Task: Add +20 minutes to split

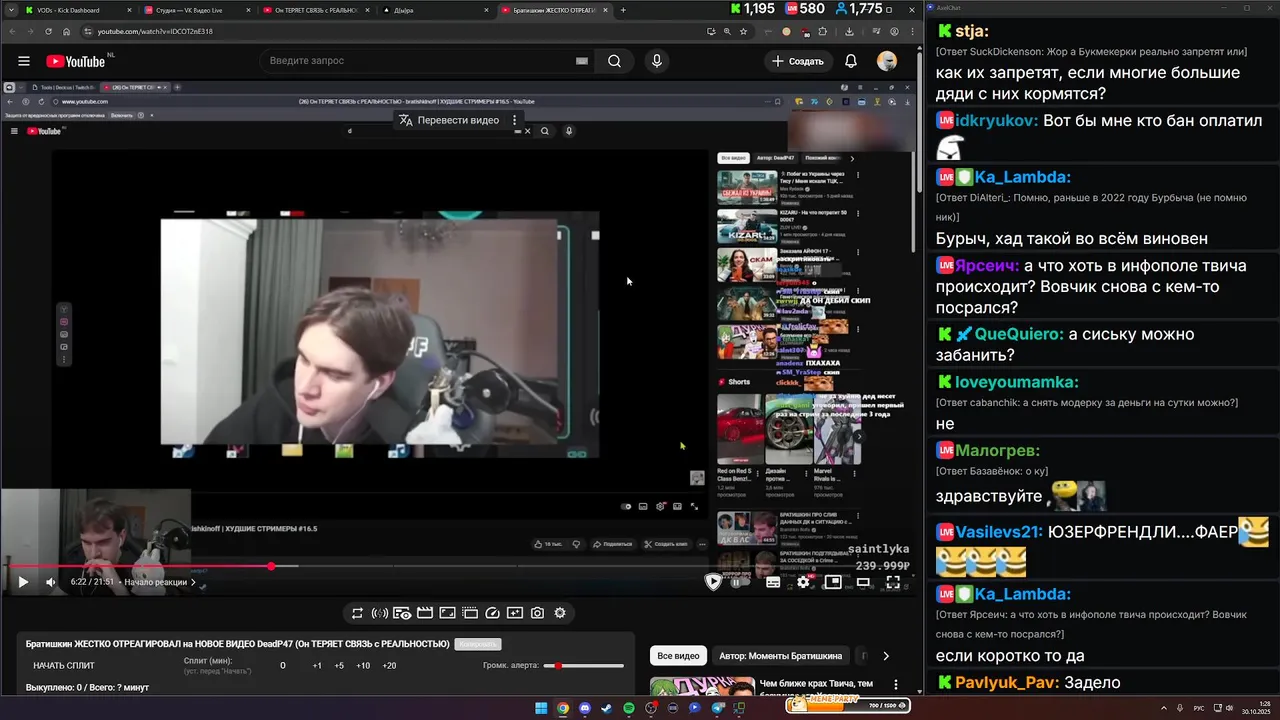Action: pos(389,665)
